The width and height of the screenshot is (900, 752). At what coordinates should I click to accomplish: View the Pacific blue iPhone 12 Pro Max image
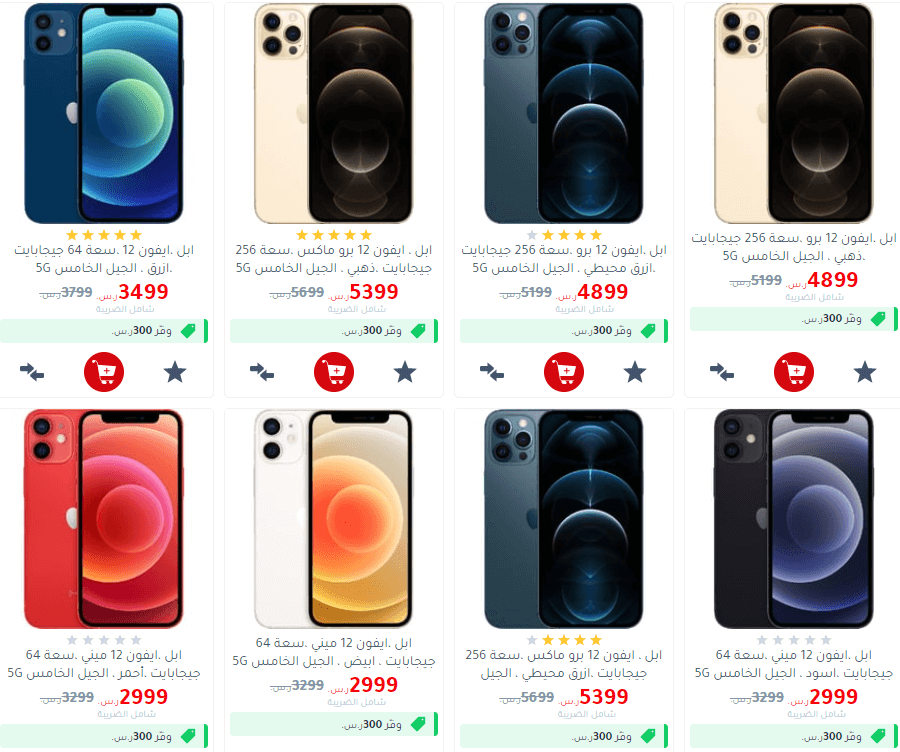click(564, 519)
